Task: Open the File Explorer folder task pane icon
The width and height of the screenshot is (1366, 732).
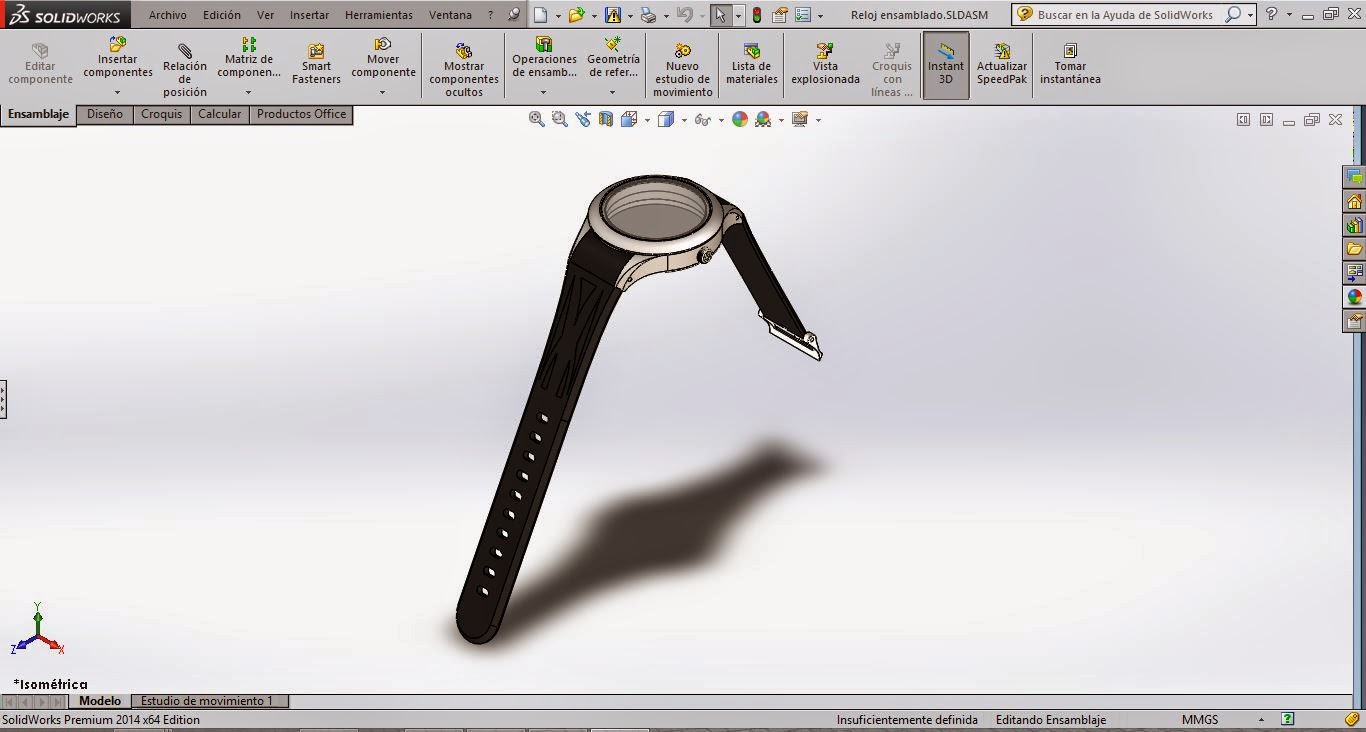Action: click(1355, 249)
